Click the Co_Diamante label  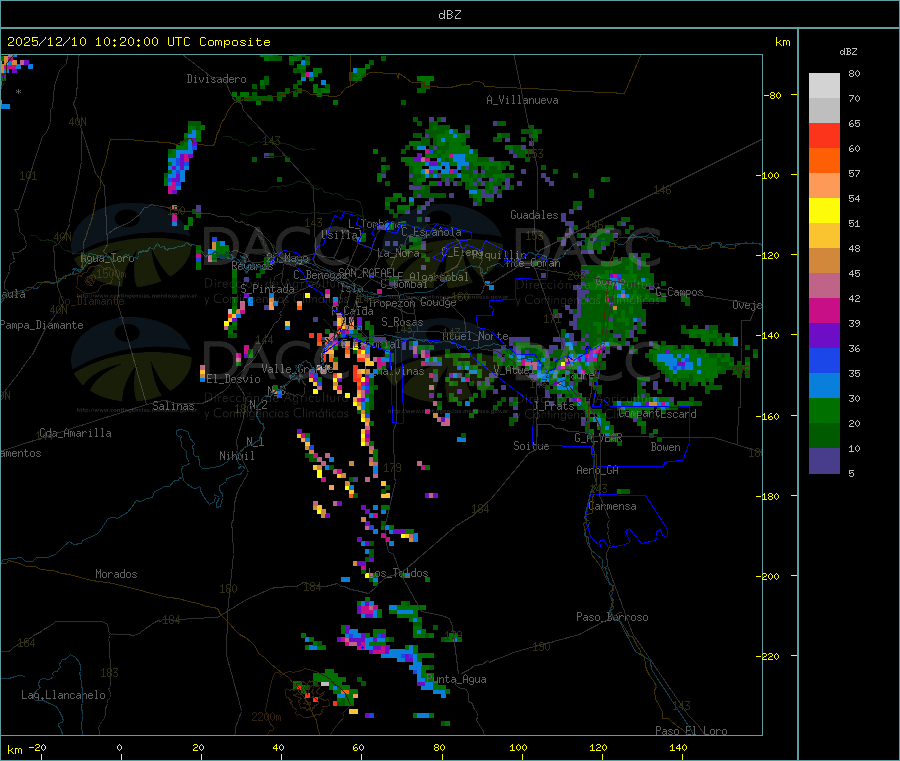pyautogui.click(x=91, y=301)
